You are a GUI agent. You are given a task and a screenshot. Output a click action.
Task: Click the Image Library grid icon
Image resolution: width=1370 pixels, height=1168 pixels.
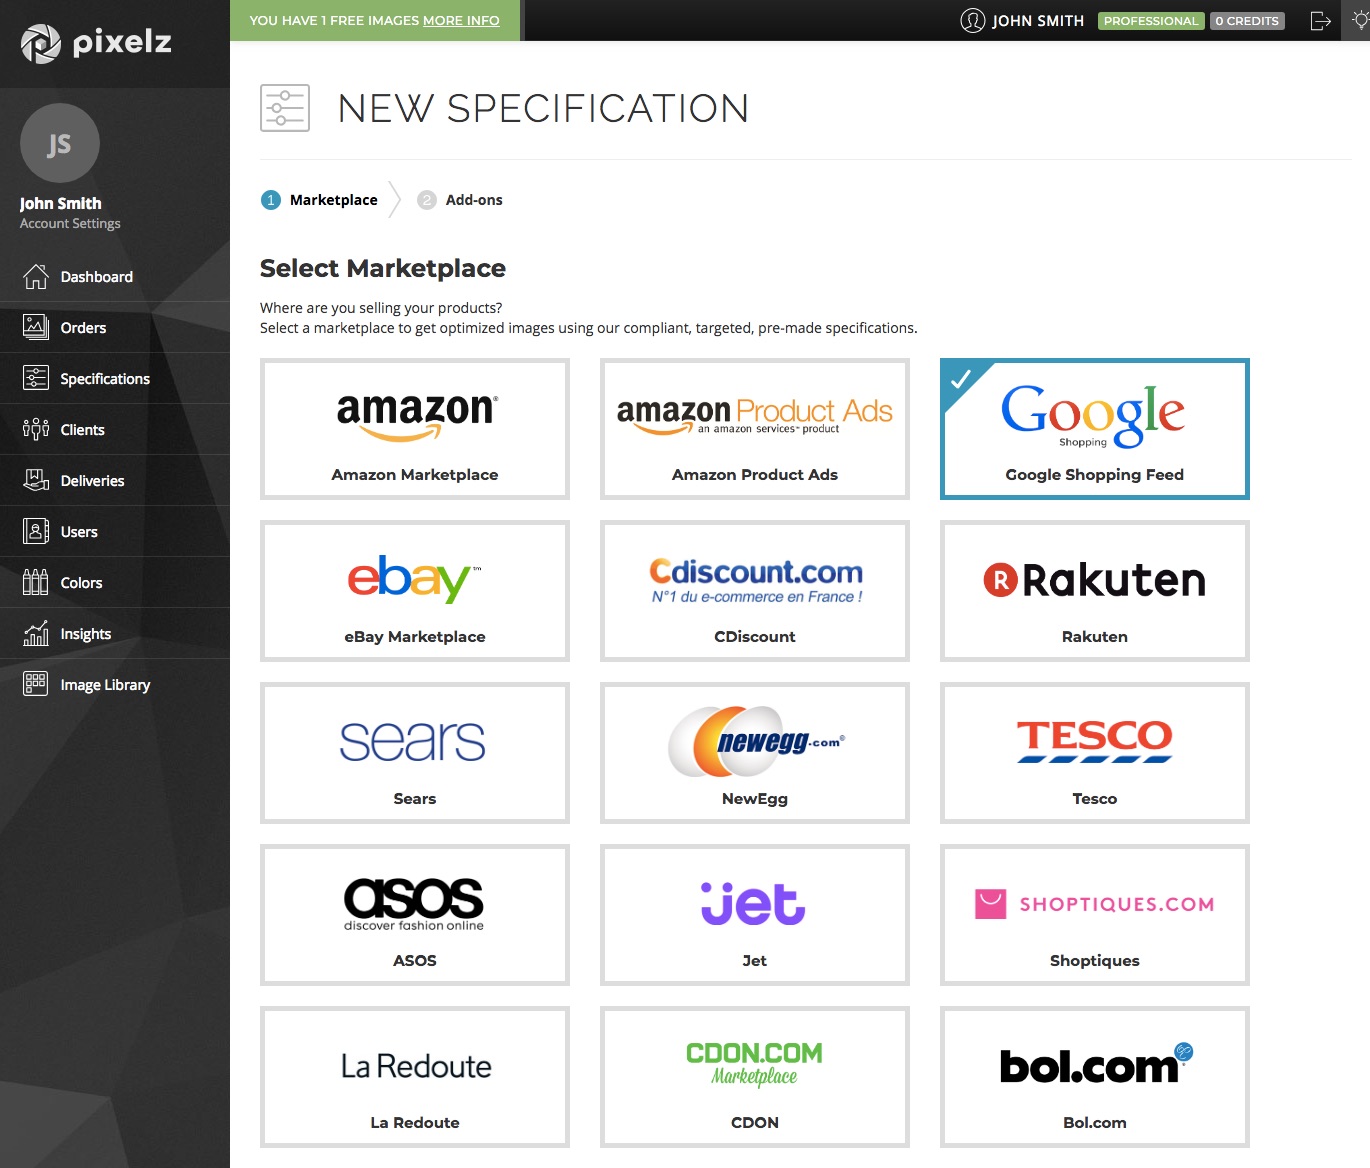[x=36, y=684]
